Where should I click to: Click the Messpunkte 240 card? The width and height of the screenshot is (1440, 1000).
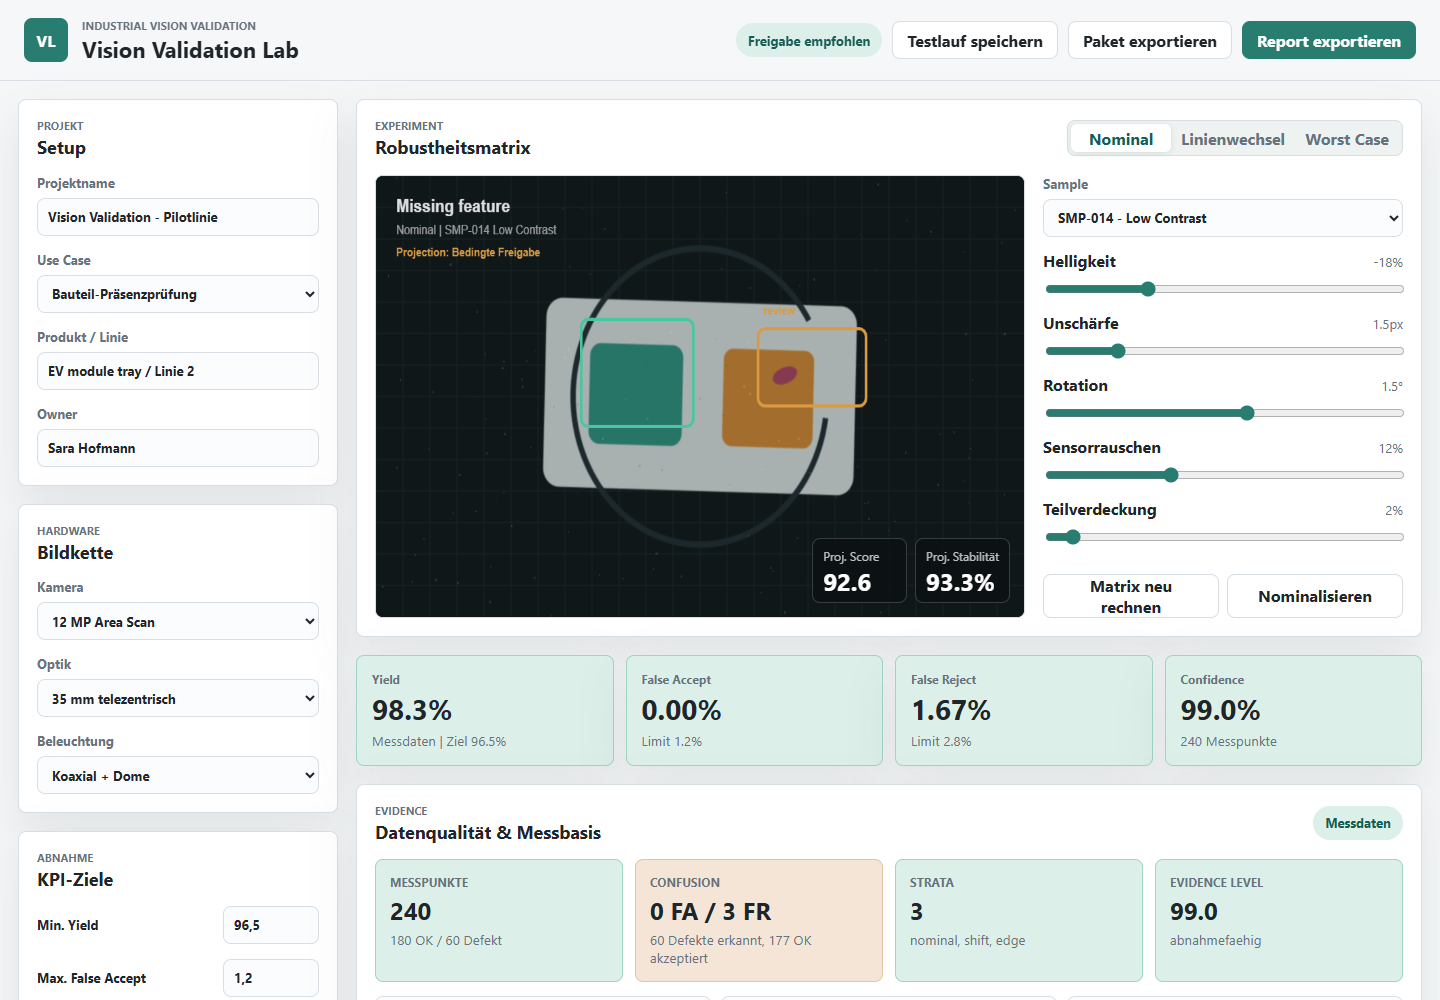499,920
